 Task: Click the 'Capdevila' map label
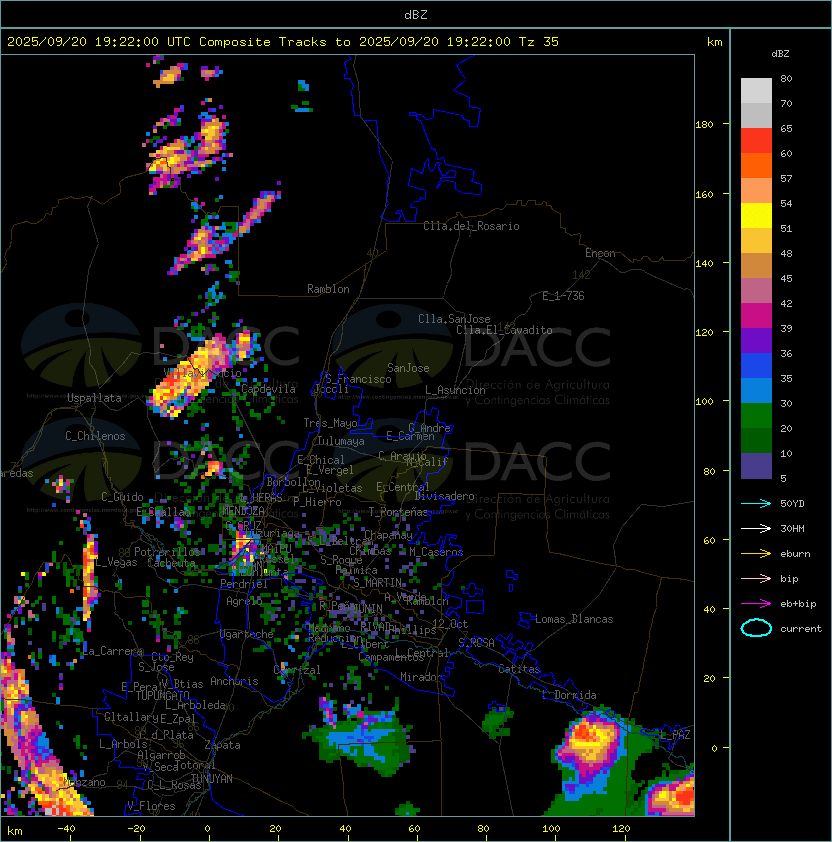click(x=269, y=389)
